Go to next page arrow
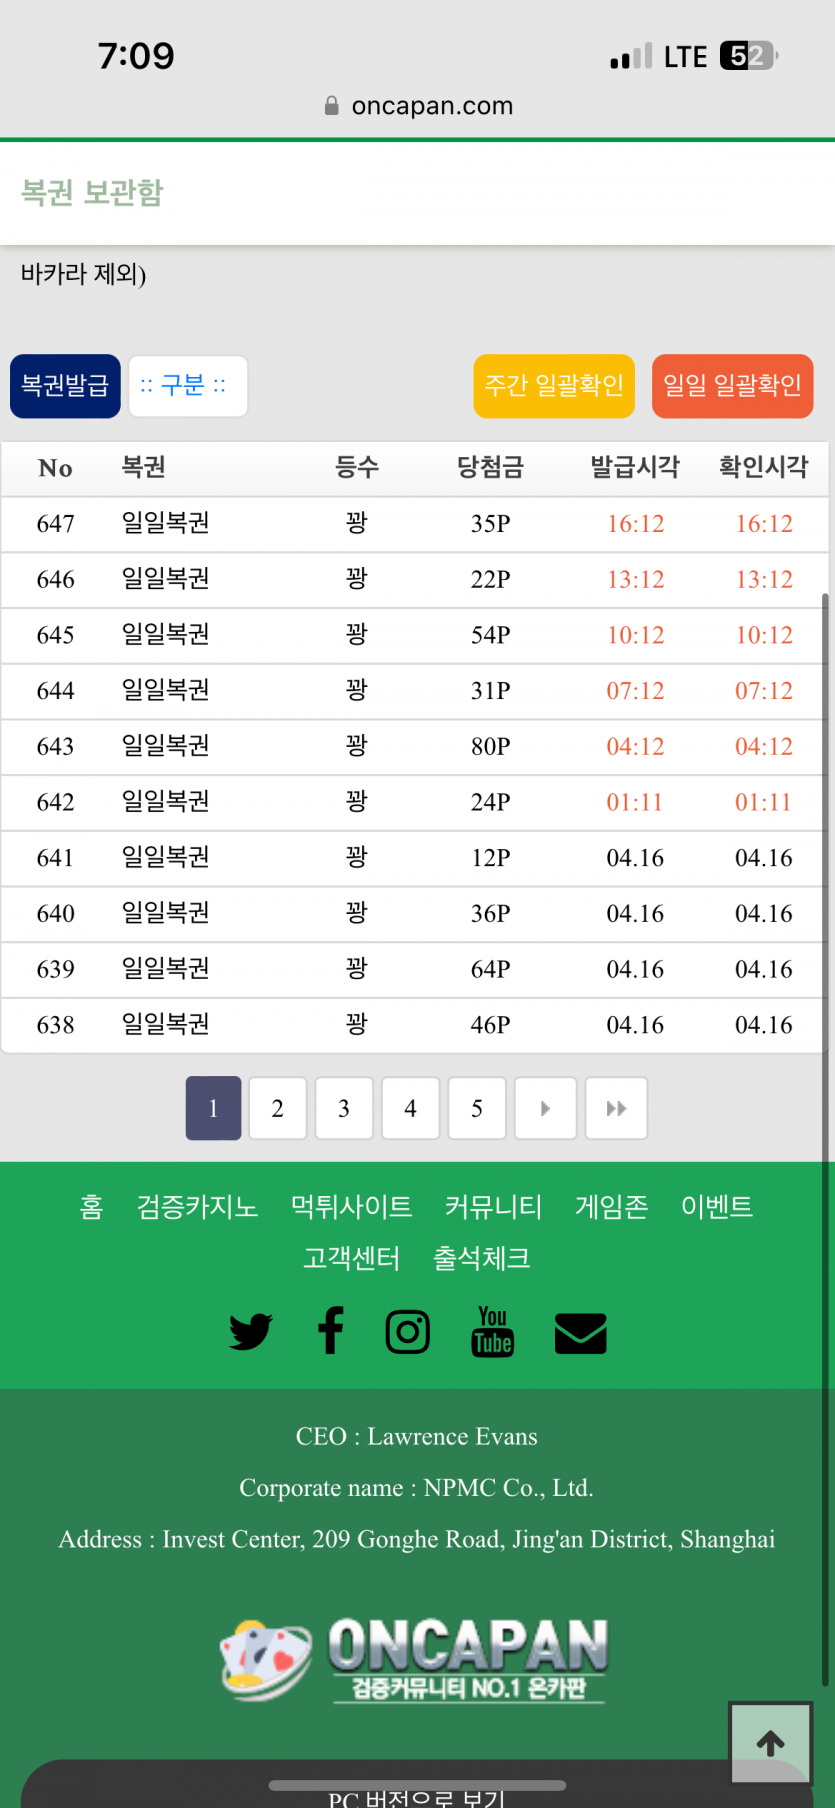This screenshot has width=835, height=1808. pos(545,1108)
